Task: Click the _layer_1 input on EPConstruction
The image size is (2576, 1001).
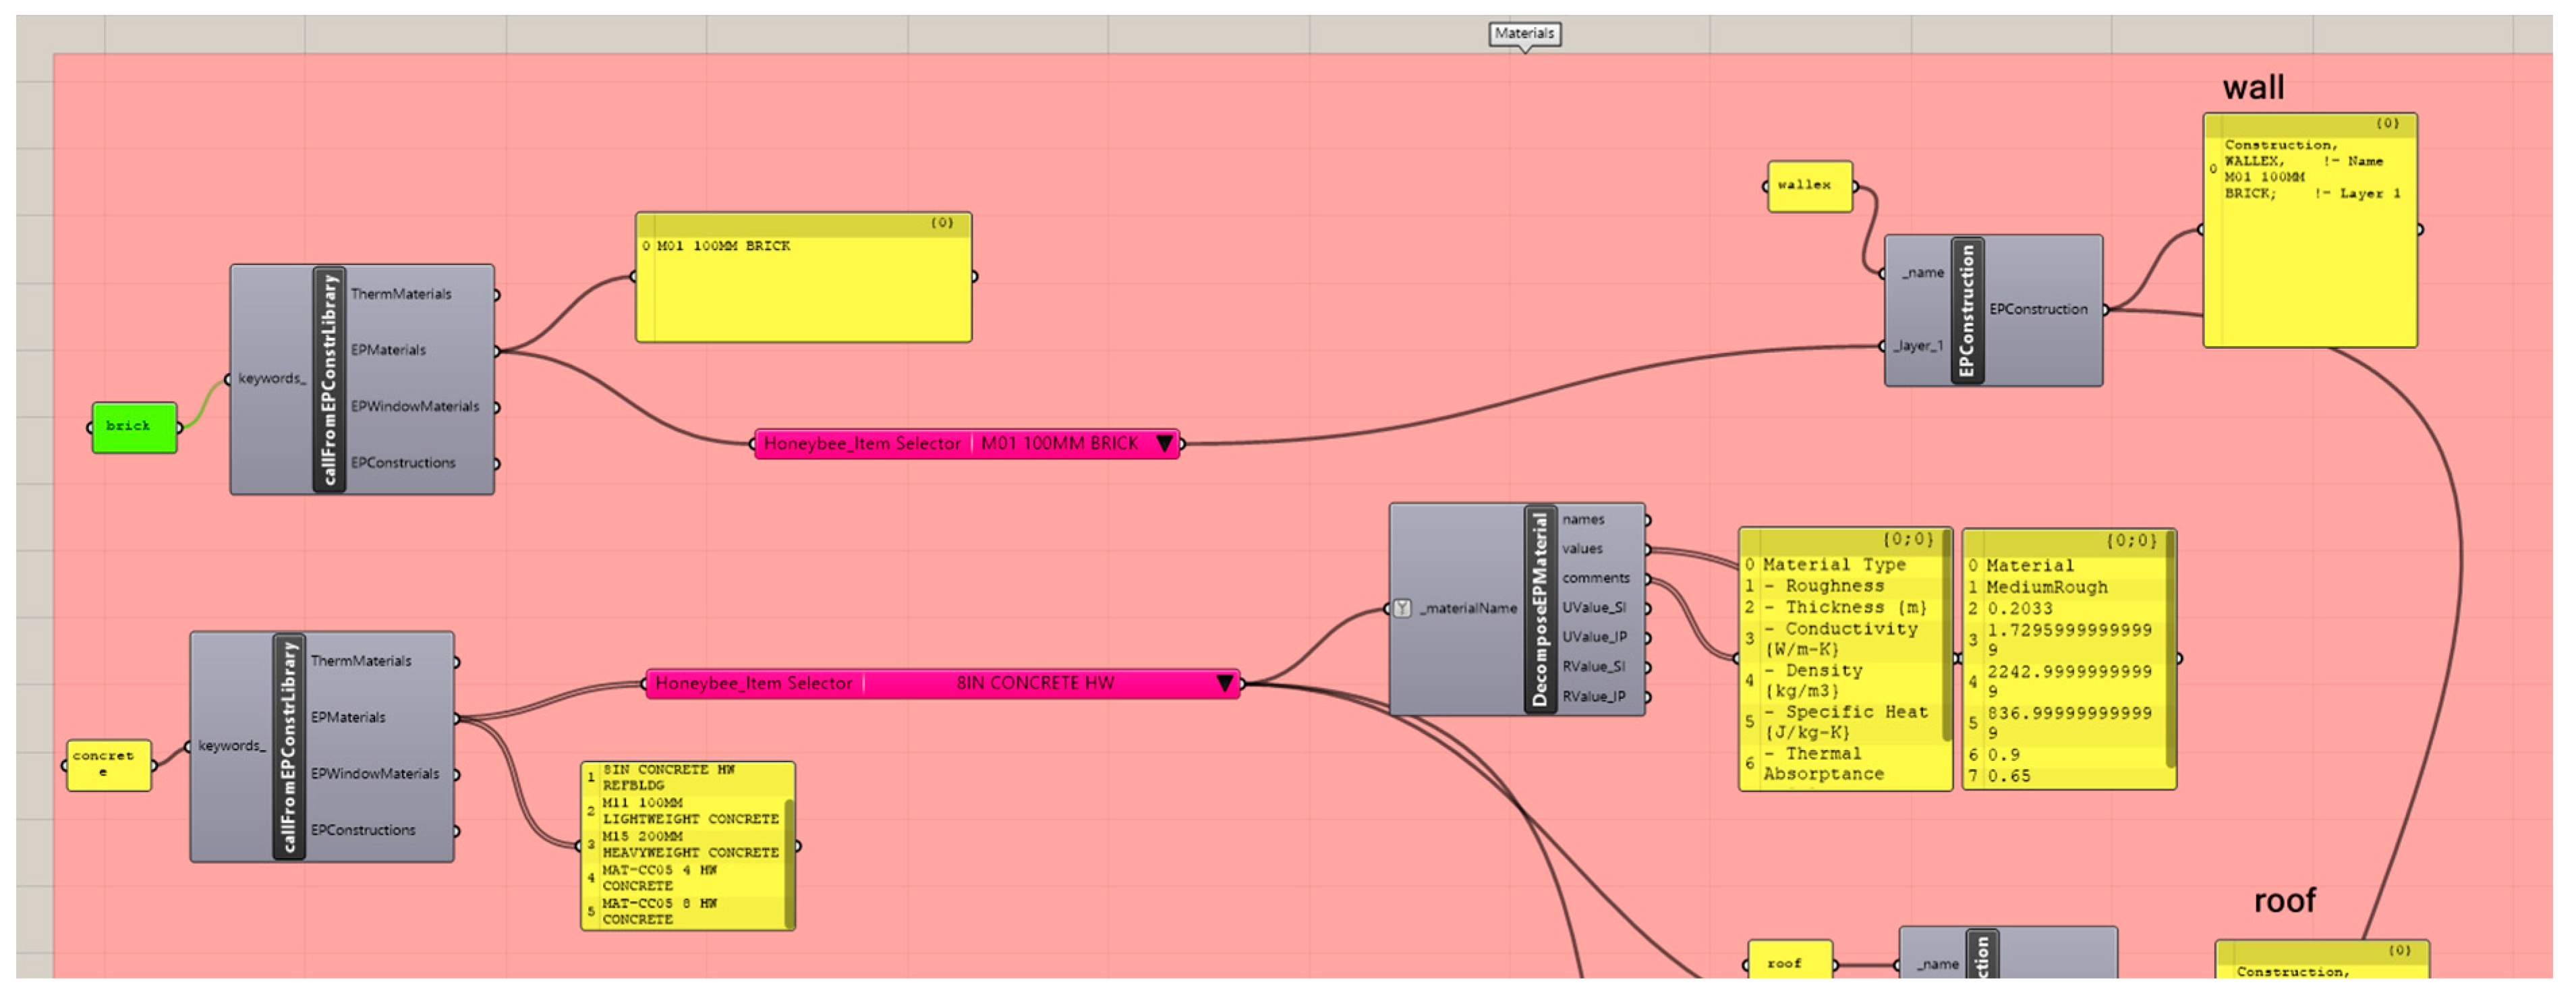Action: click(1917, 346)
